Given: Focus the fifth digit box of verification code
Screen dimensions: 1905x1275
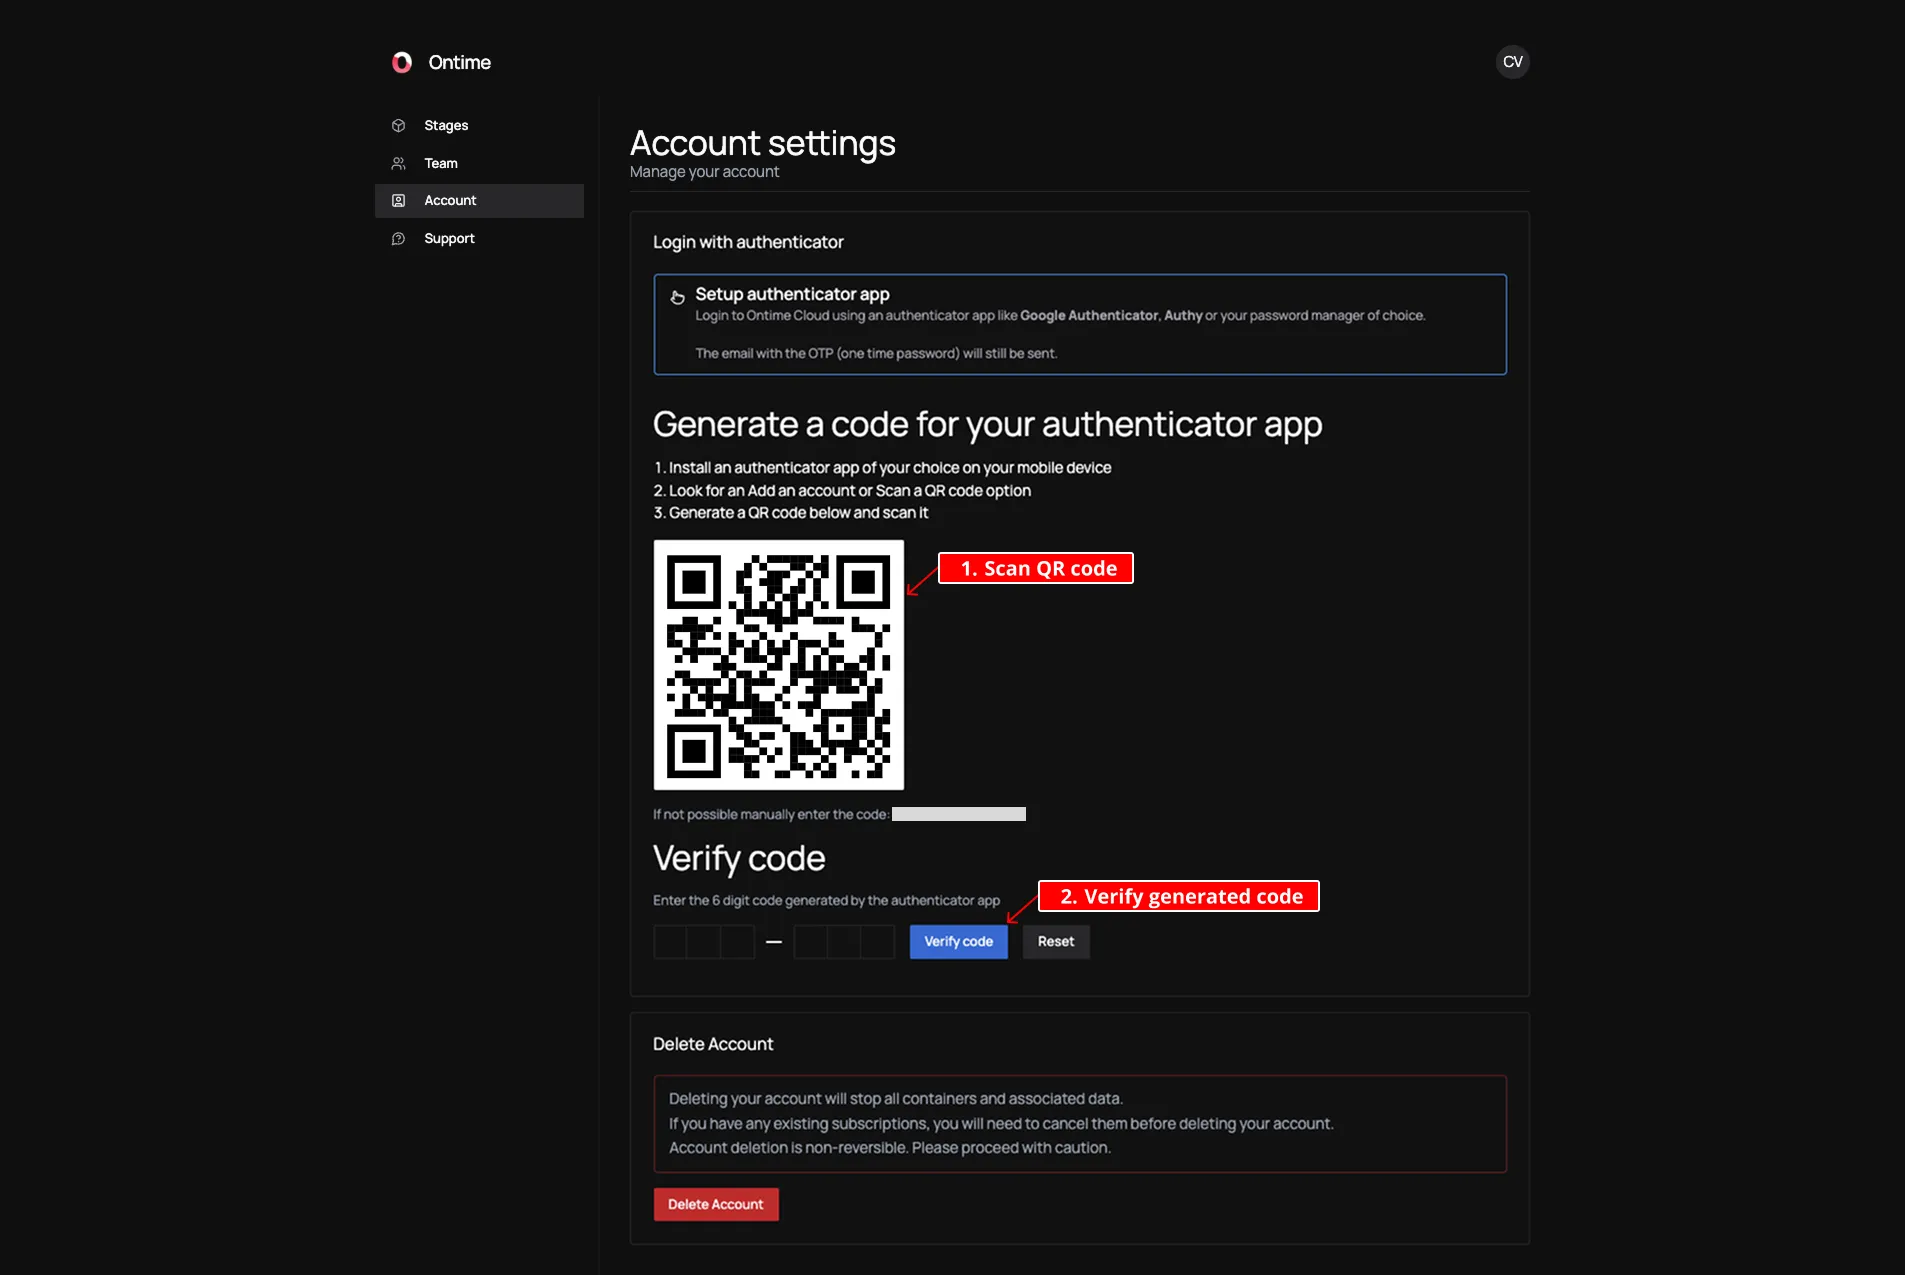Looking at the screenshot, I should (844, 942).
